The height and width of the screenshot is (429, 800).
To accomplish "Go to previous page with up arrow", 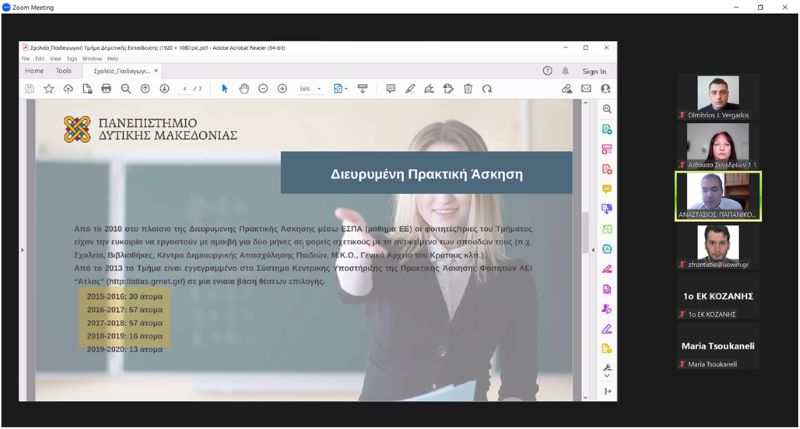I will coord(145,89).
